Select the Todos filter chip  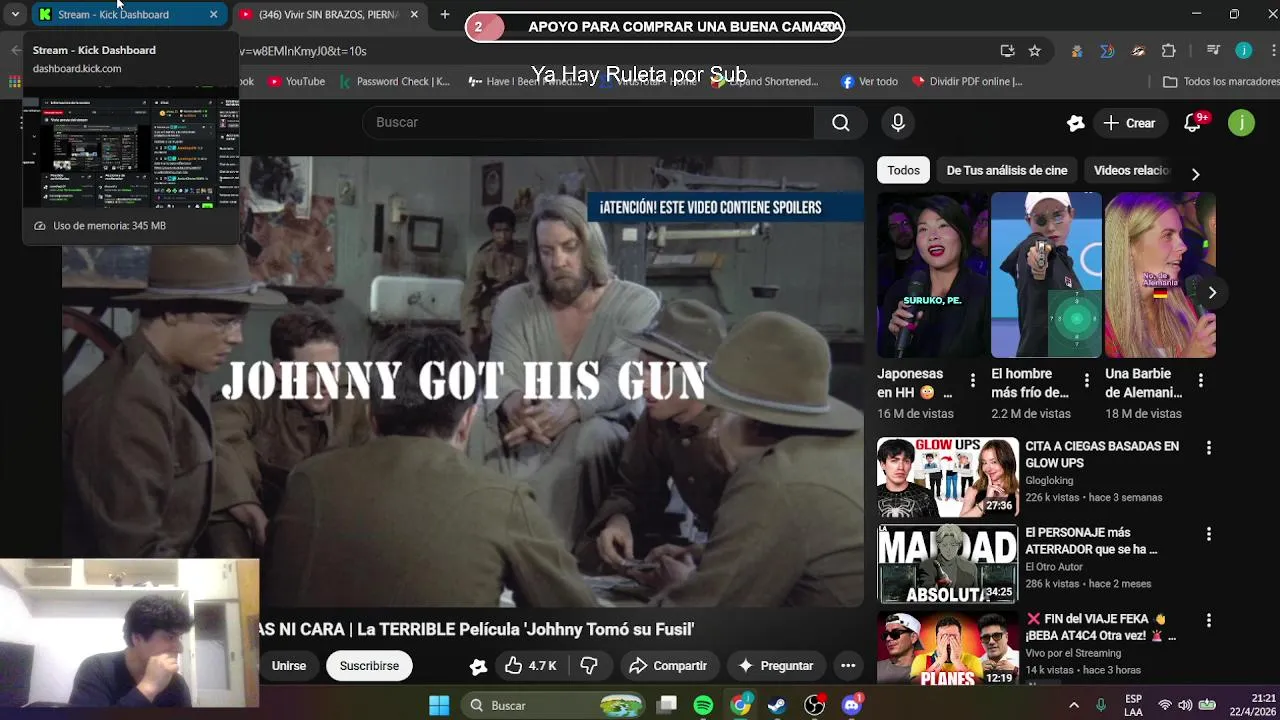903,170
